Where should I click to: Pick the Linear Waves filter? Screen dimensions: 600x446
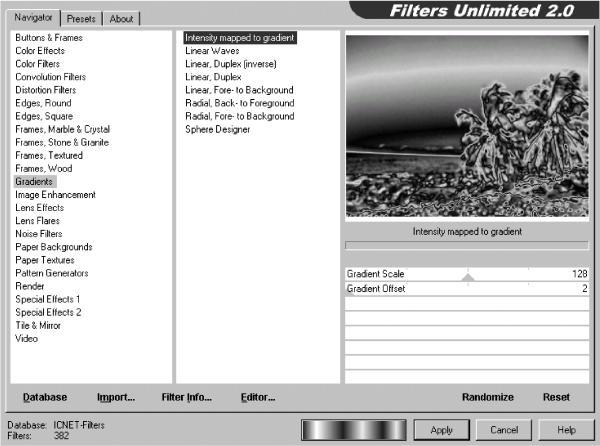point(212,51)
